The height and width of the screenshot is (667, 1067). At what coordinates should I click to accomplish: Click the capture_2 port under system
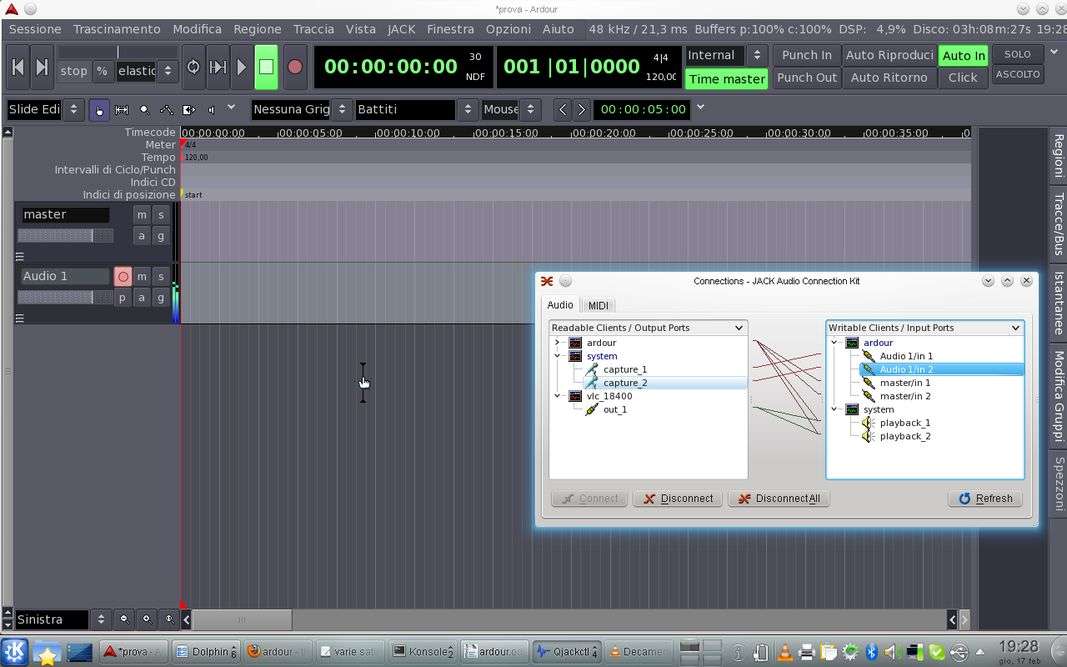click(625, 383)
